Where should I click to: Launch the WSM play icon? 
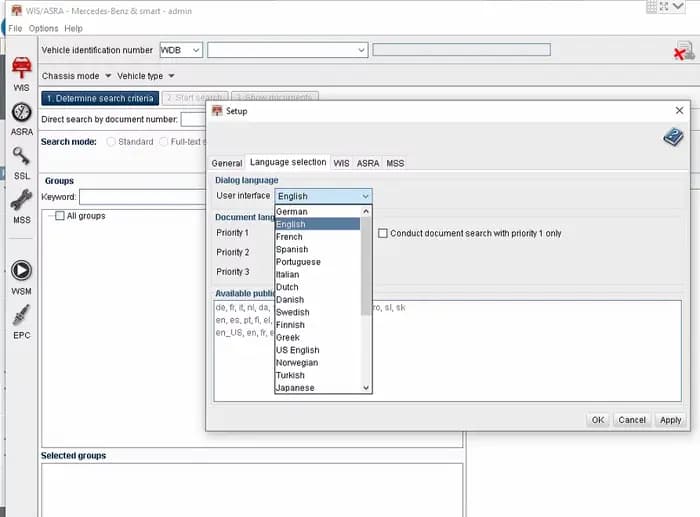[x=21, y=271]
